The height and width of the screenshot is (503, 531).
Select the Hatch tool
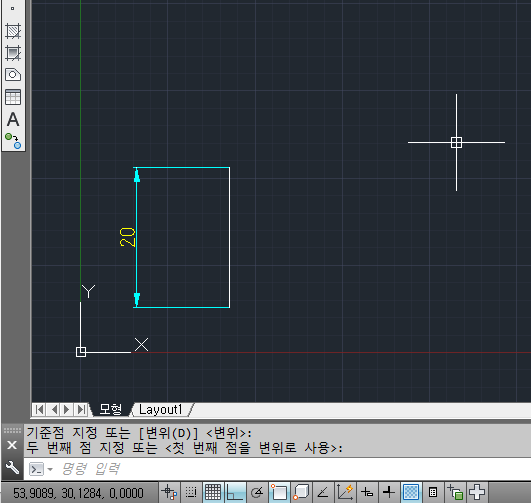[13, 31]
